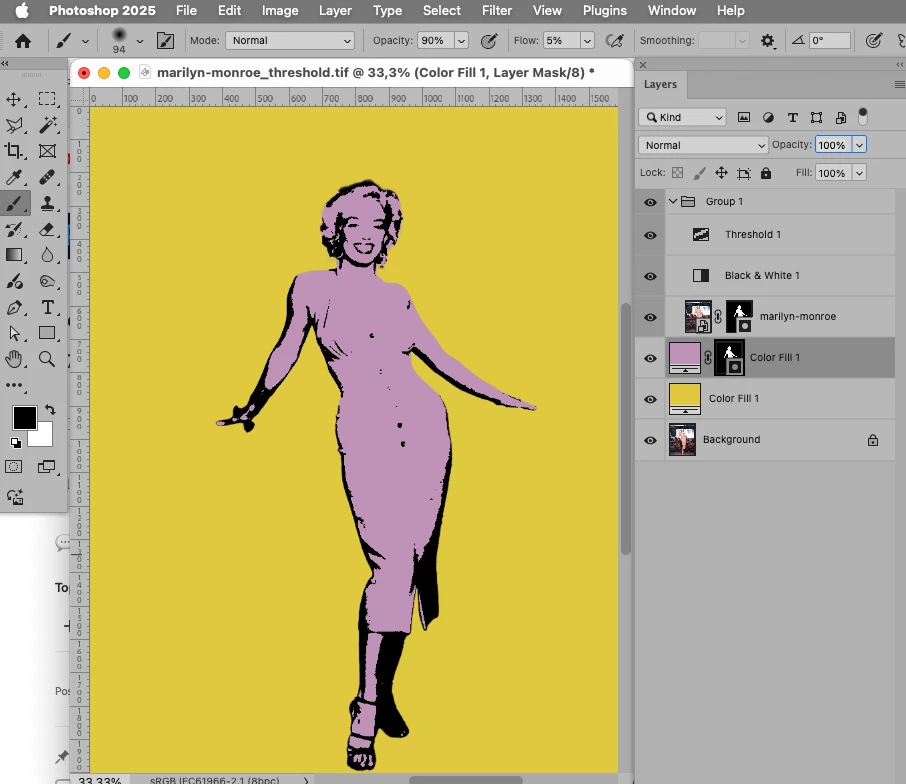Select the Zoom tool
Image resolution: width=906 pixels, height=784 pixels.
(x=47, y=359)
